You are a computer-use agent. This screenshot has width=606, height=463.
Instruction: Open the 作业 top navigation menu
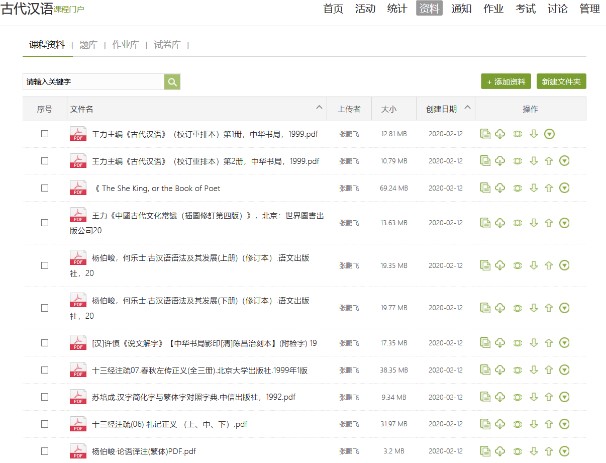[x=490, y=9]
